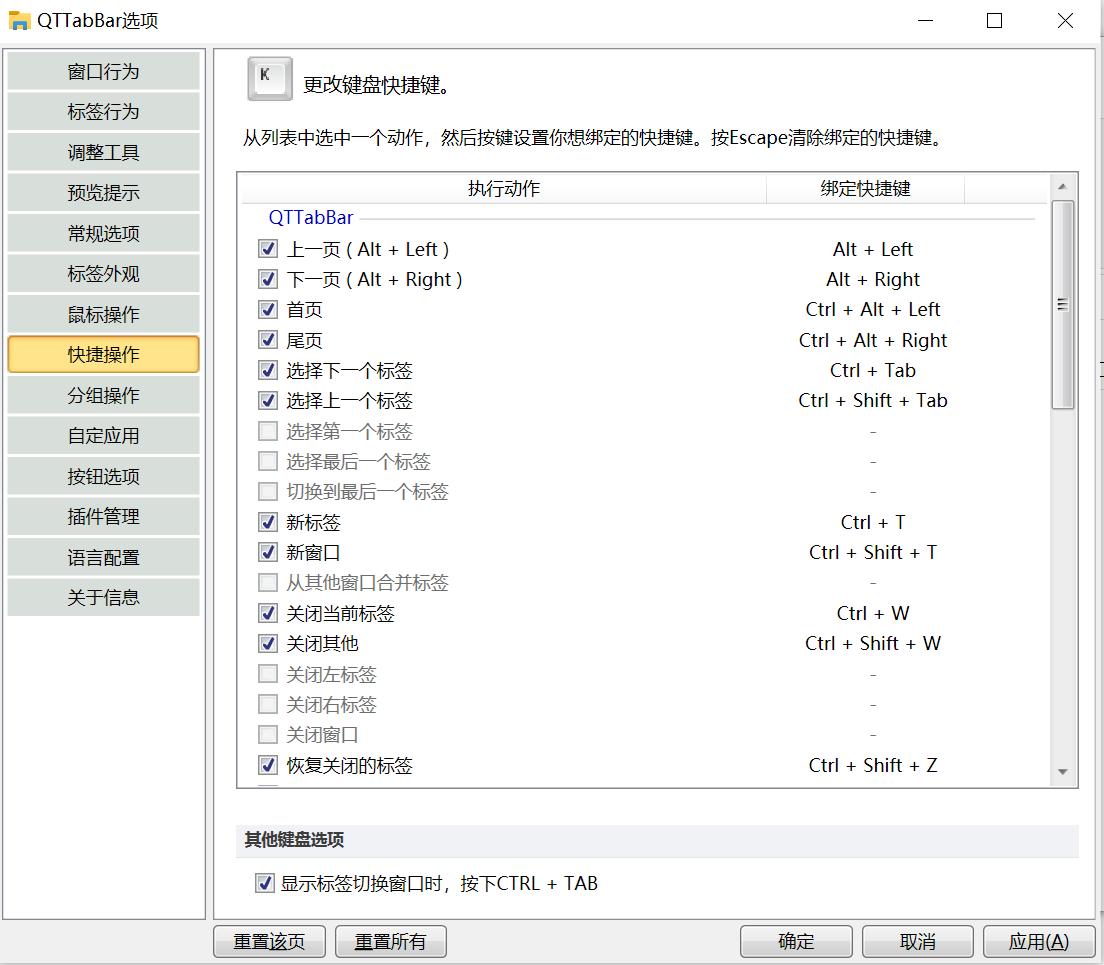Open the 标签行为 settings page
The width and height of the screenshot is (1104, 965).
(x=103, y=111)
